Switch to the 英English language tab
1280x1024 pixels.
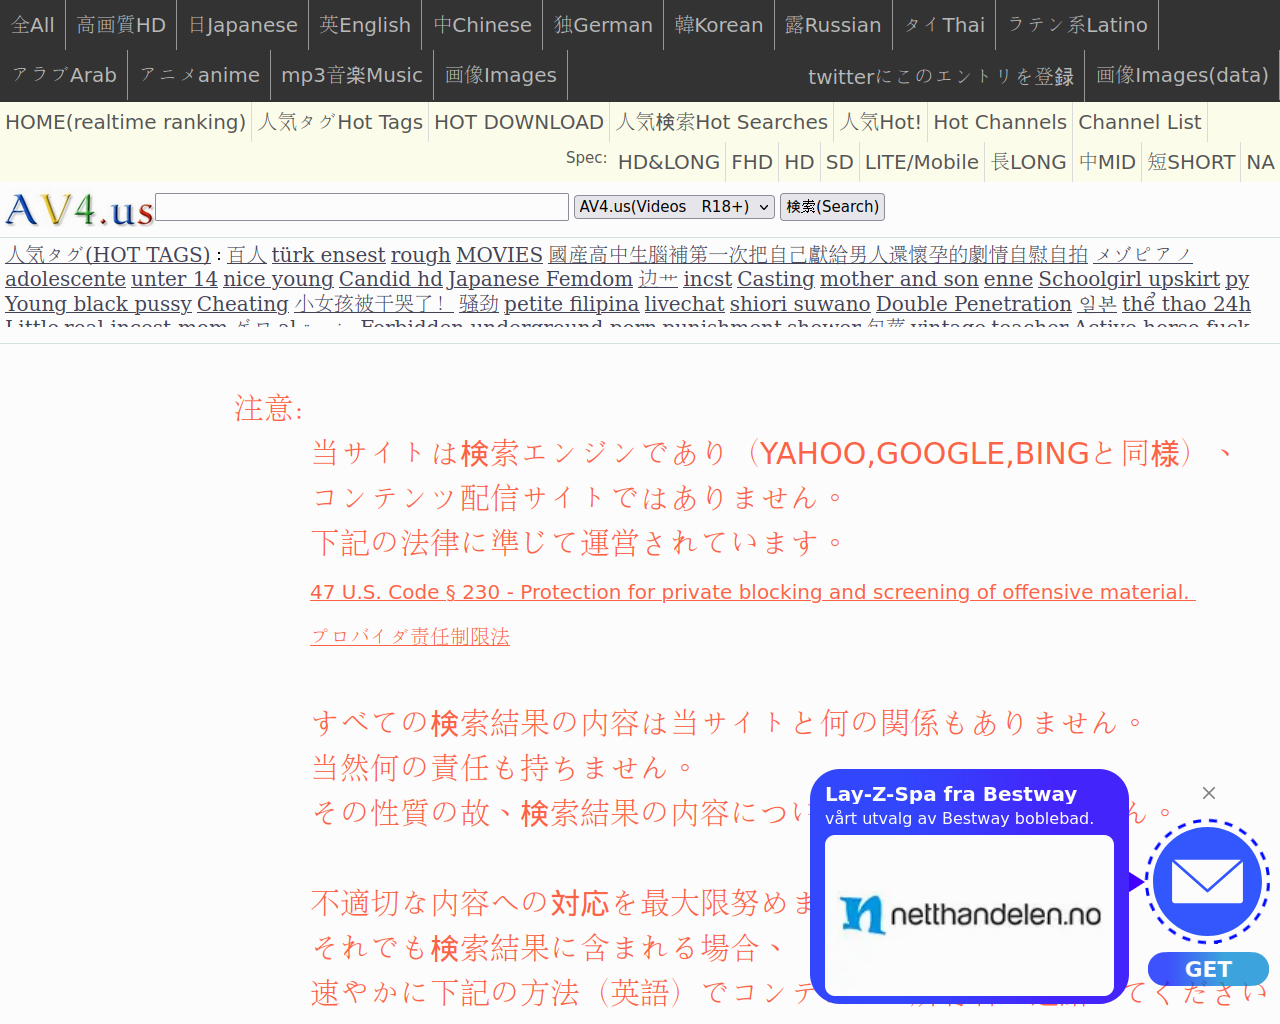coord(365,25)
